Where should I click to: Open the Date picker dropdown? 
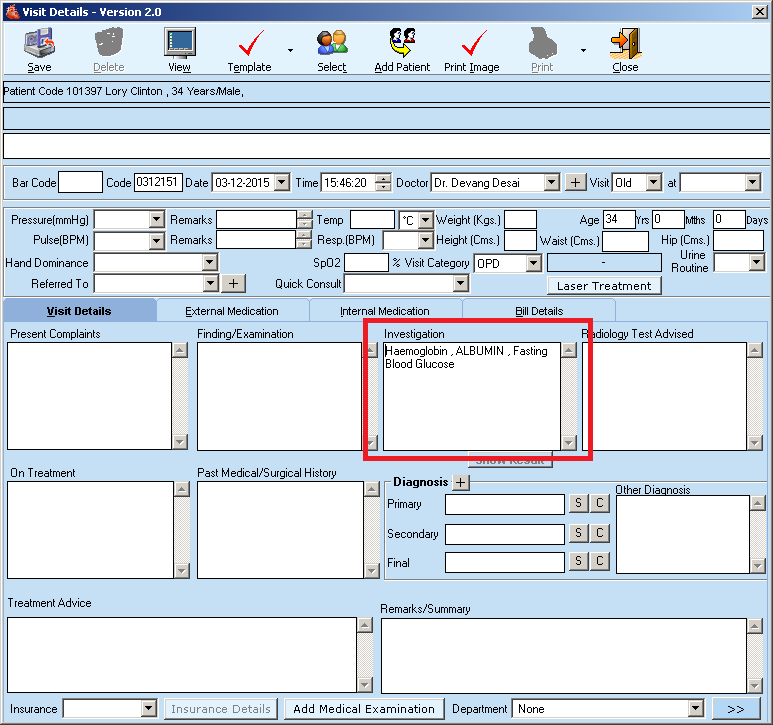[281, 183]
